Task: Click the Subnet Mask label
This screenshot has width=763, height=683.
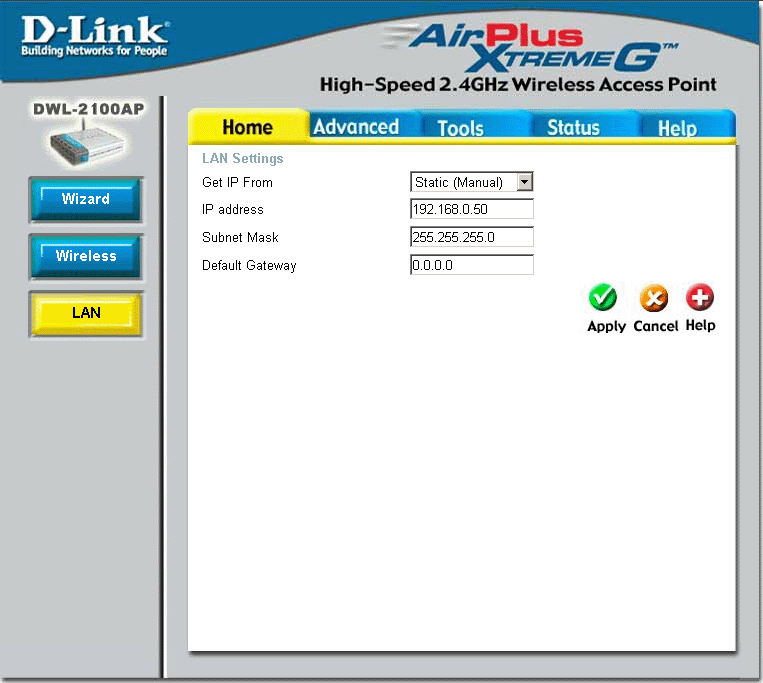Action: click(x=240, y=237)
